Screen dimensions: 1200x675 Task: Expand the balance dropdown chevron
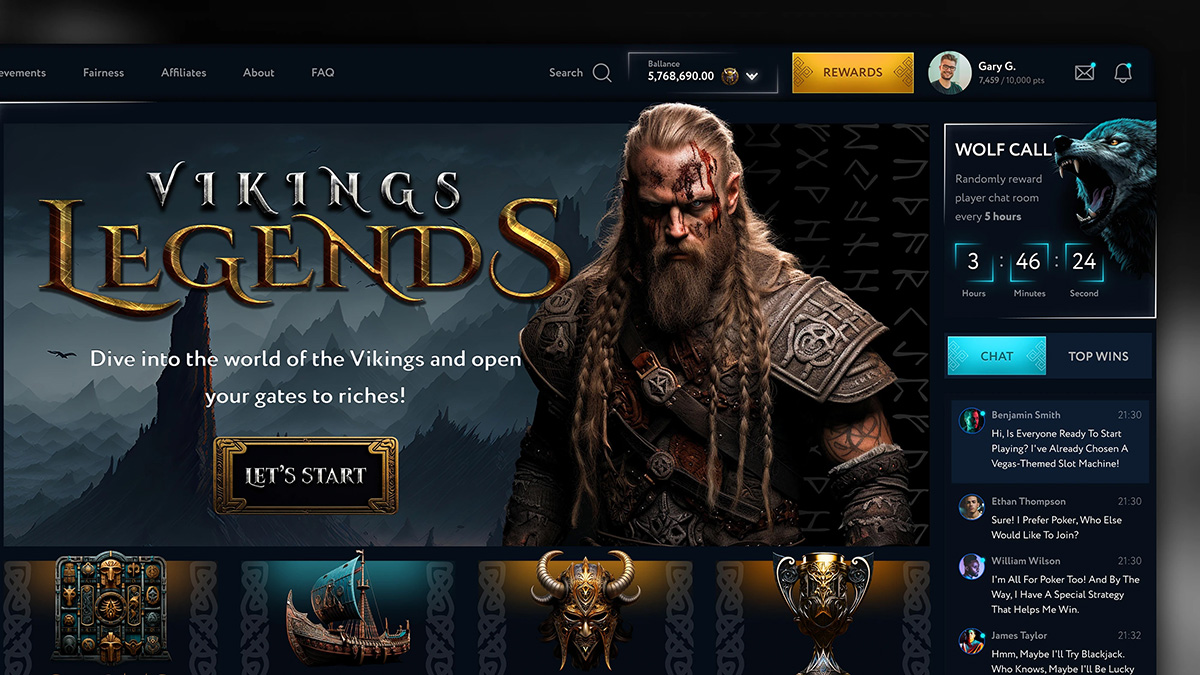(752, 76)
